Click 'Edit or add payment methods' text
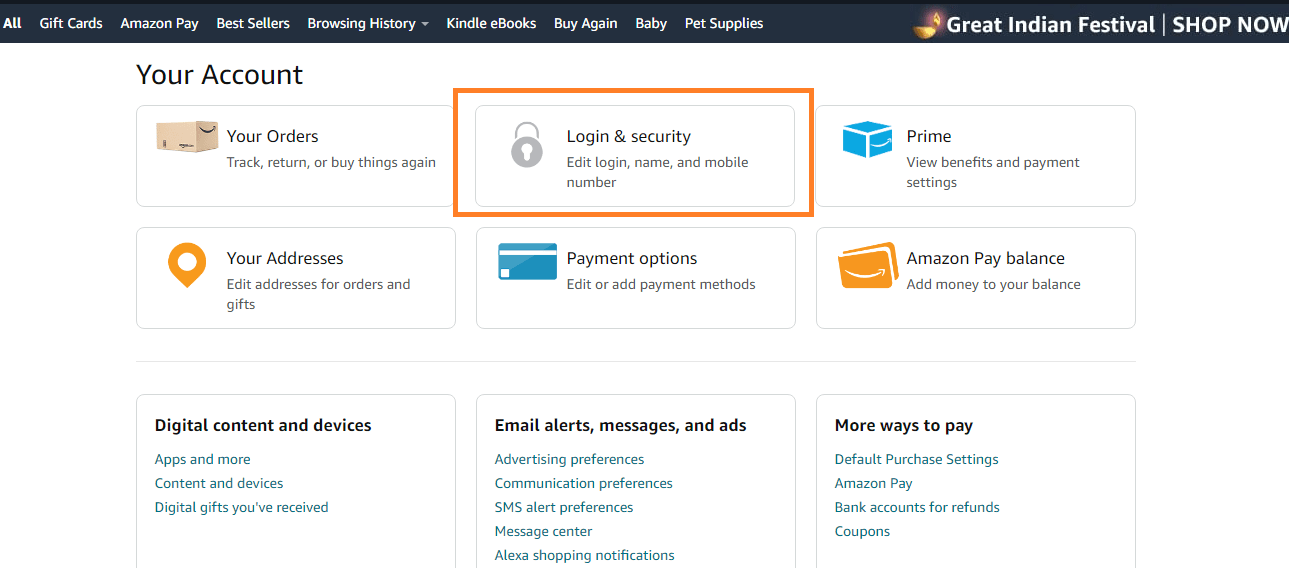 point(661,284)
